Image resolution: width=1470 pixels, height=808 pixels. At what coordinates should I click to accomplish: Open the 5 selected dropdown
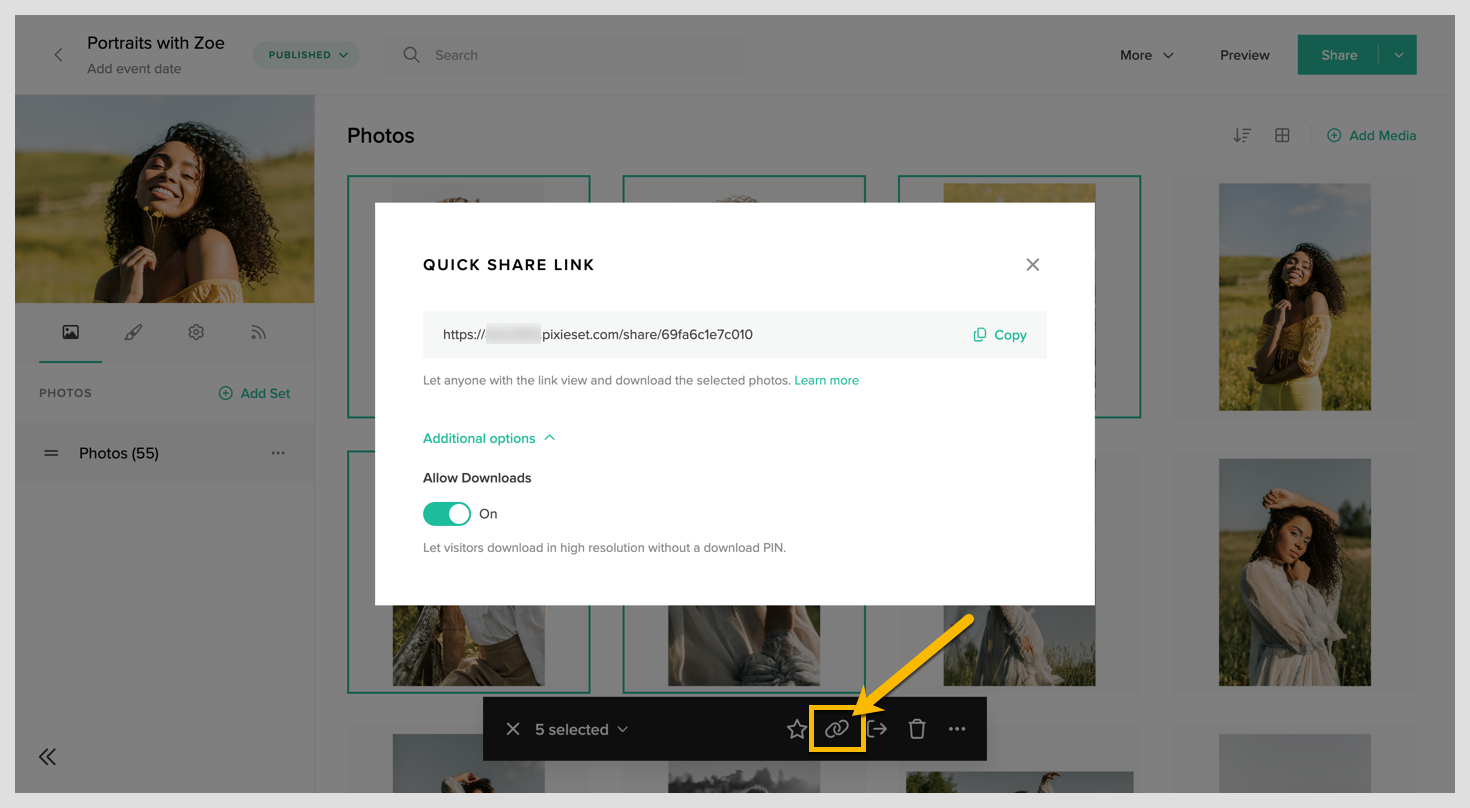click(581, 729)
